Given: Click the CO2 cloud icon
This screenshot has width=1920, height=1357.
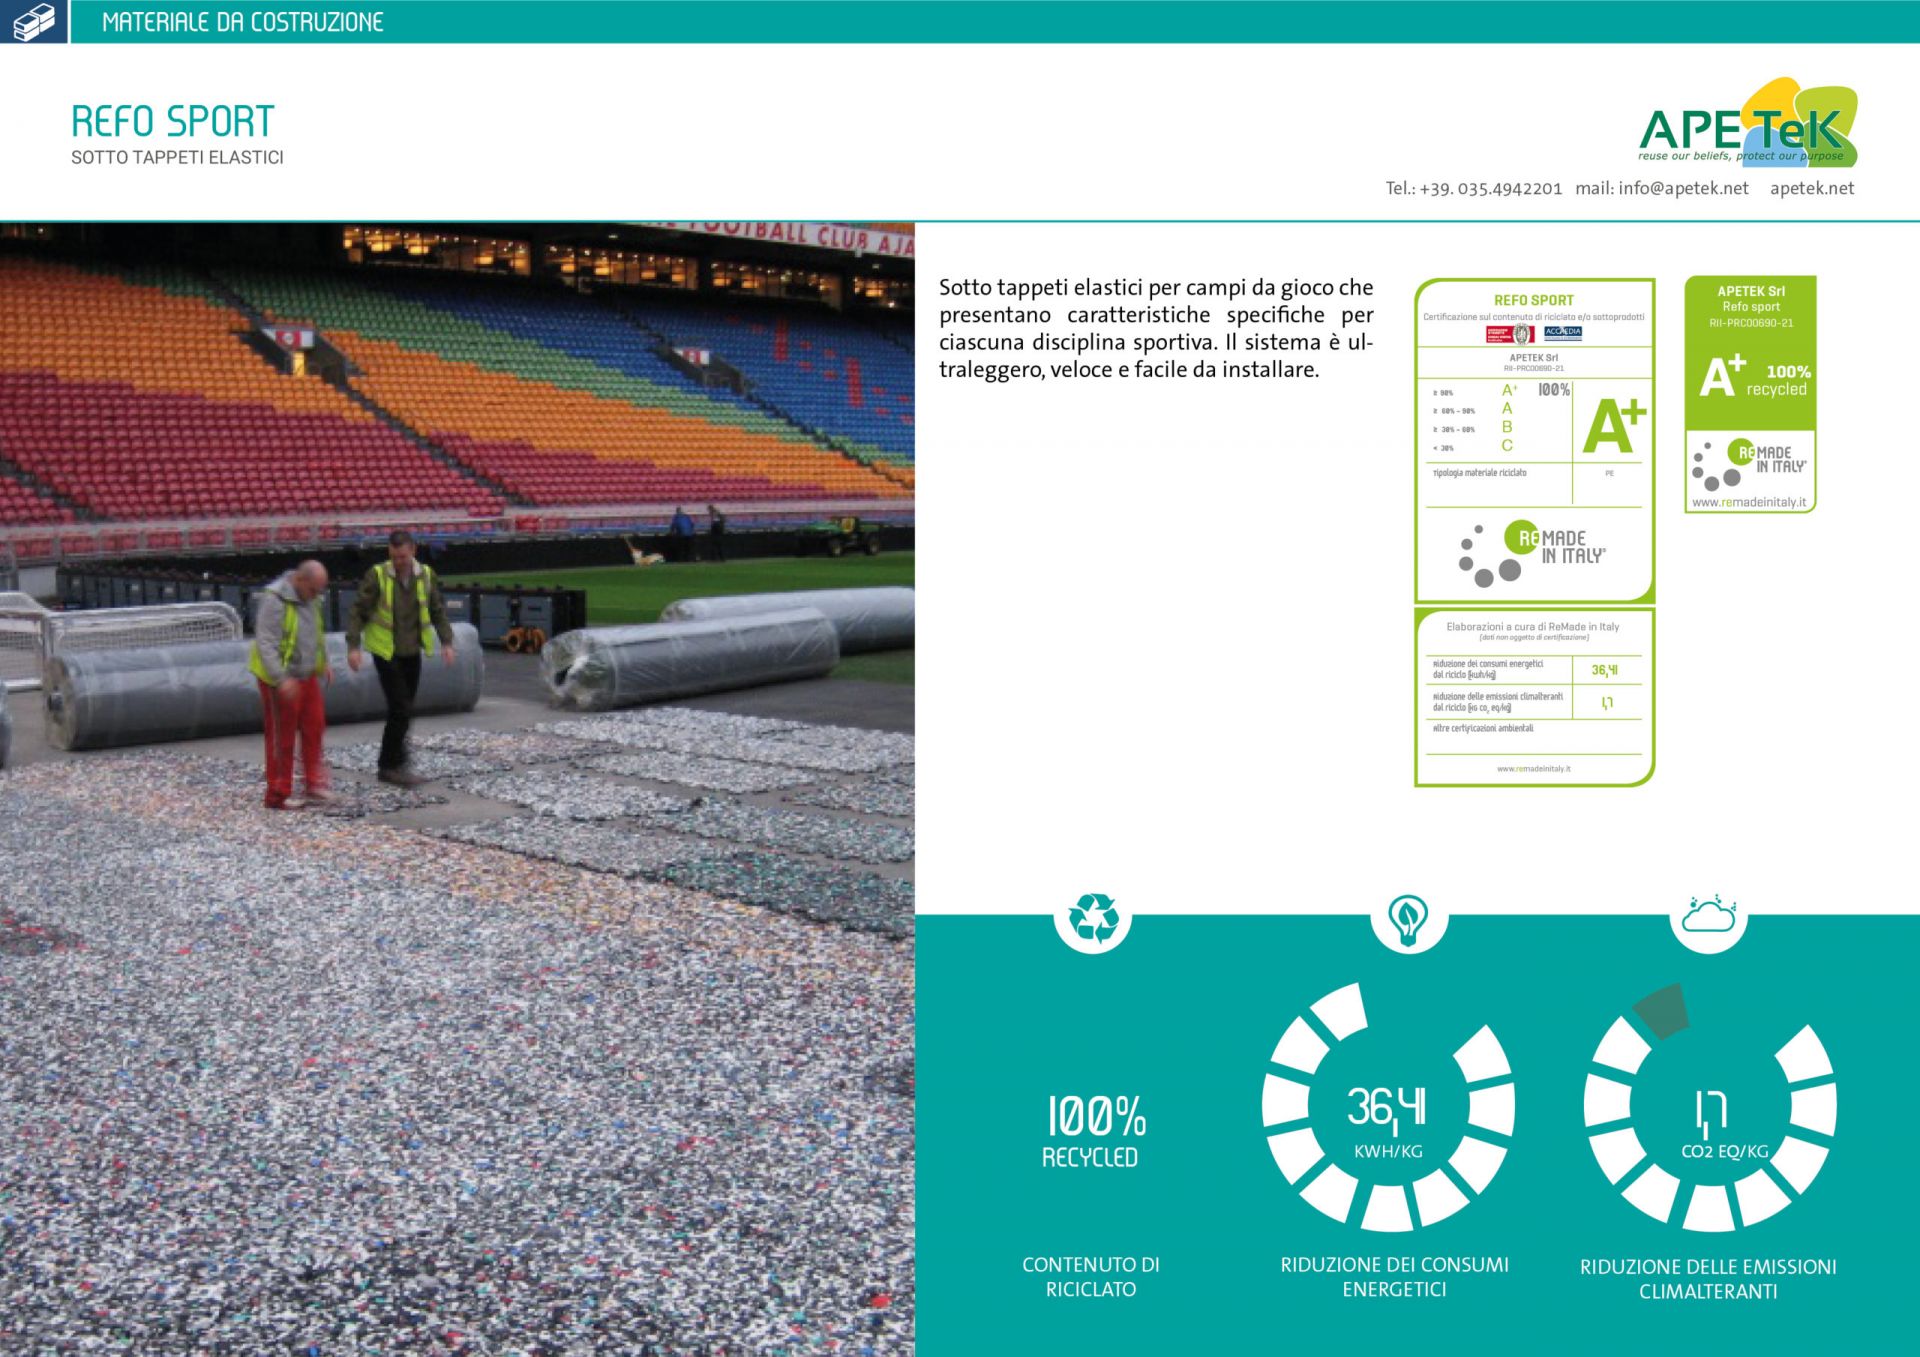Looking at the screenshot, I should [1709, 915].
